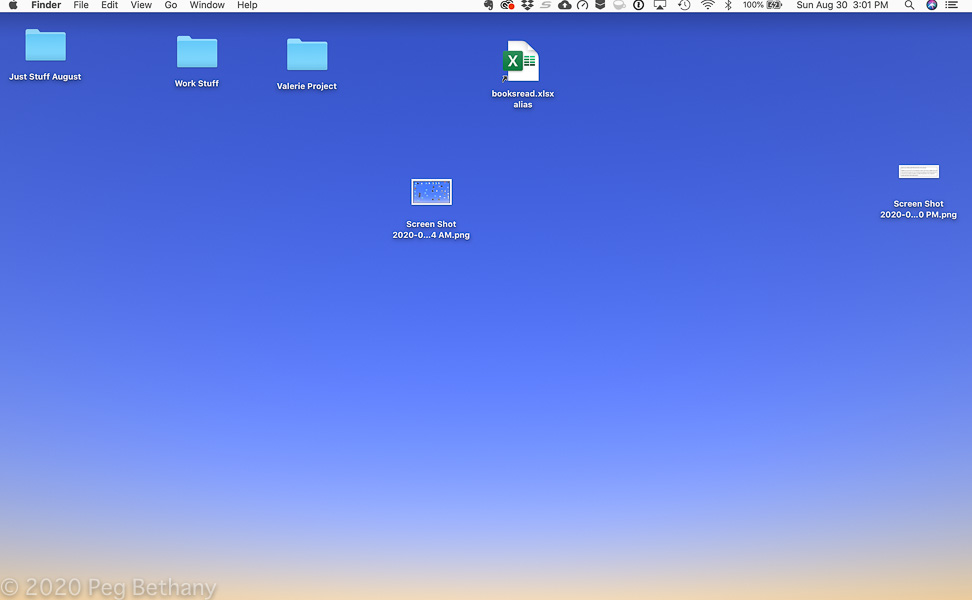
Task: Select the Just Stuff August folder icon
Action: pyautogui.click(x=45, y=45)
